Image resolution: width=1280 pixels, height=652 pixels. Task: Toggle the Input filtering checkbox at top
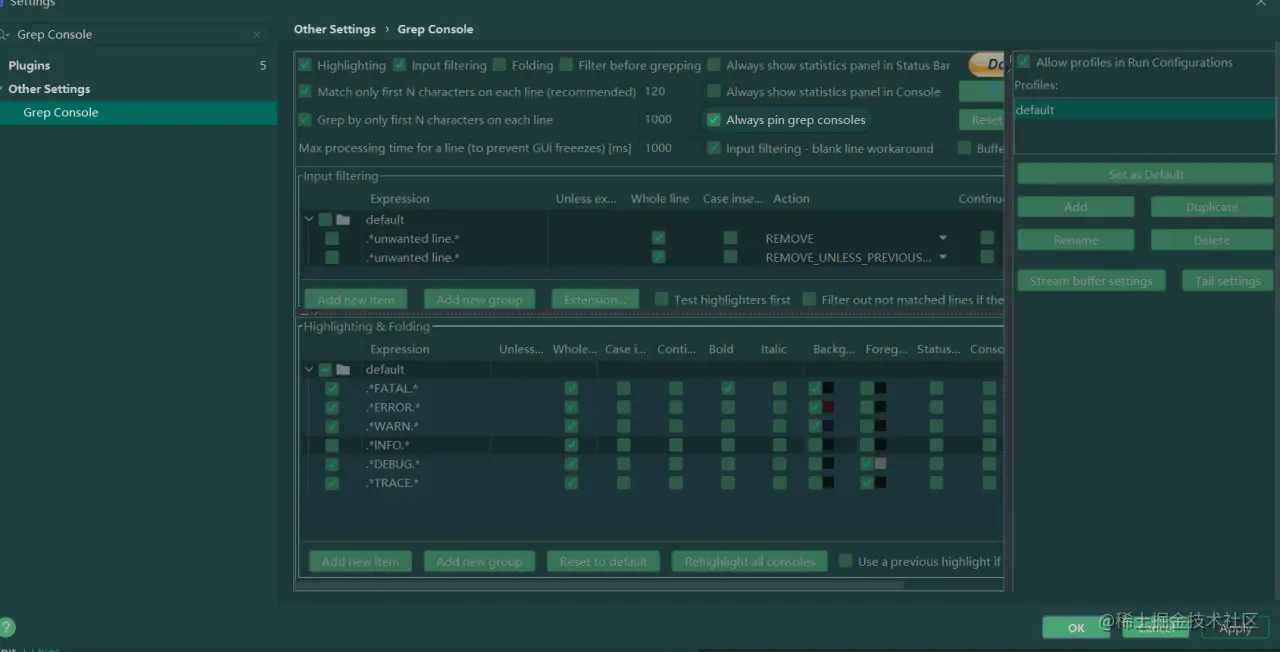point(399,65)
